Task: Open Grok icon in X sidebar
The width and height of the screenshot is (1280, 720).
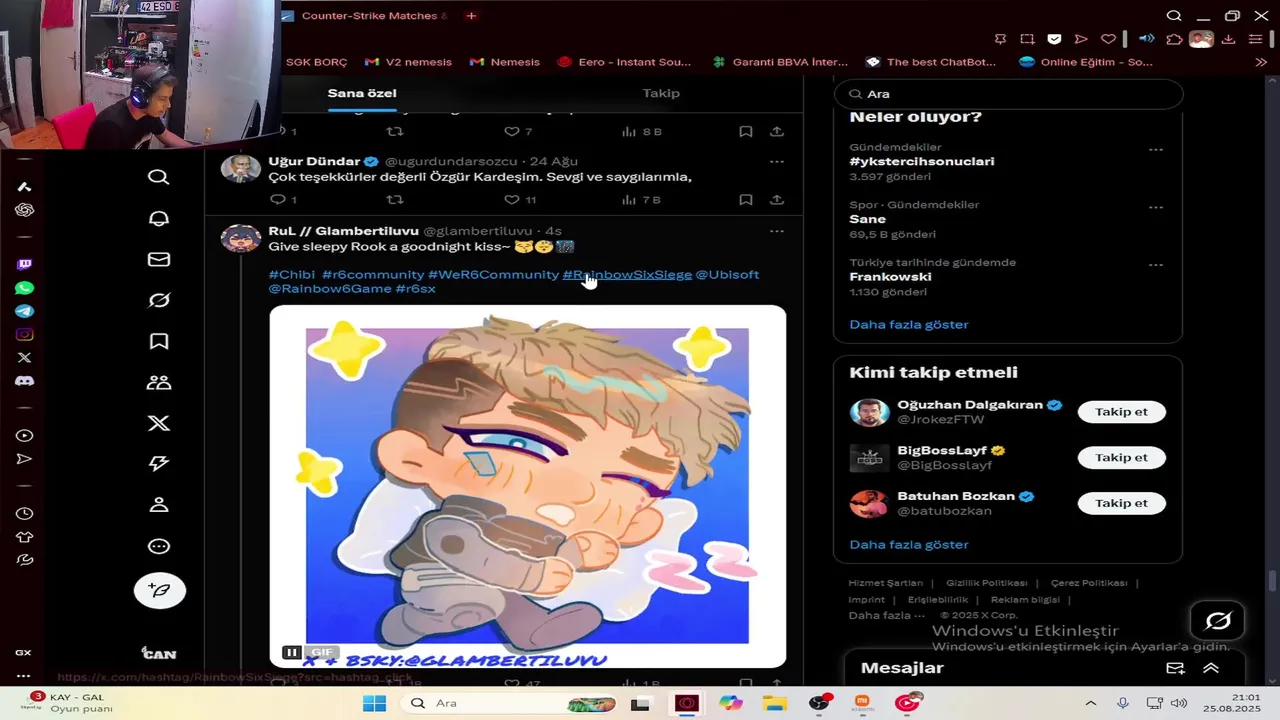Action: pos(158,300)
